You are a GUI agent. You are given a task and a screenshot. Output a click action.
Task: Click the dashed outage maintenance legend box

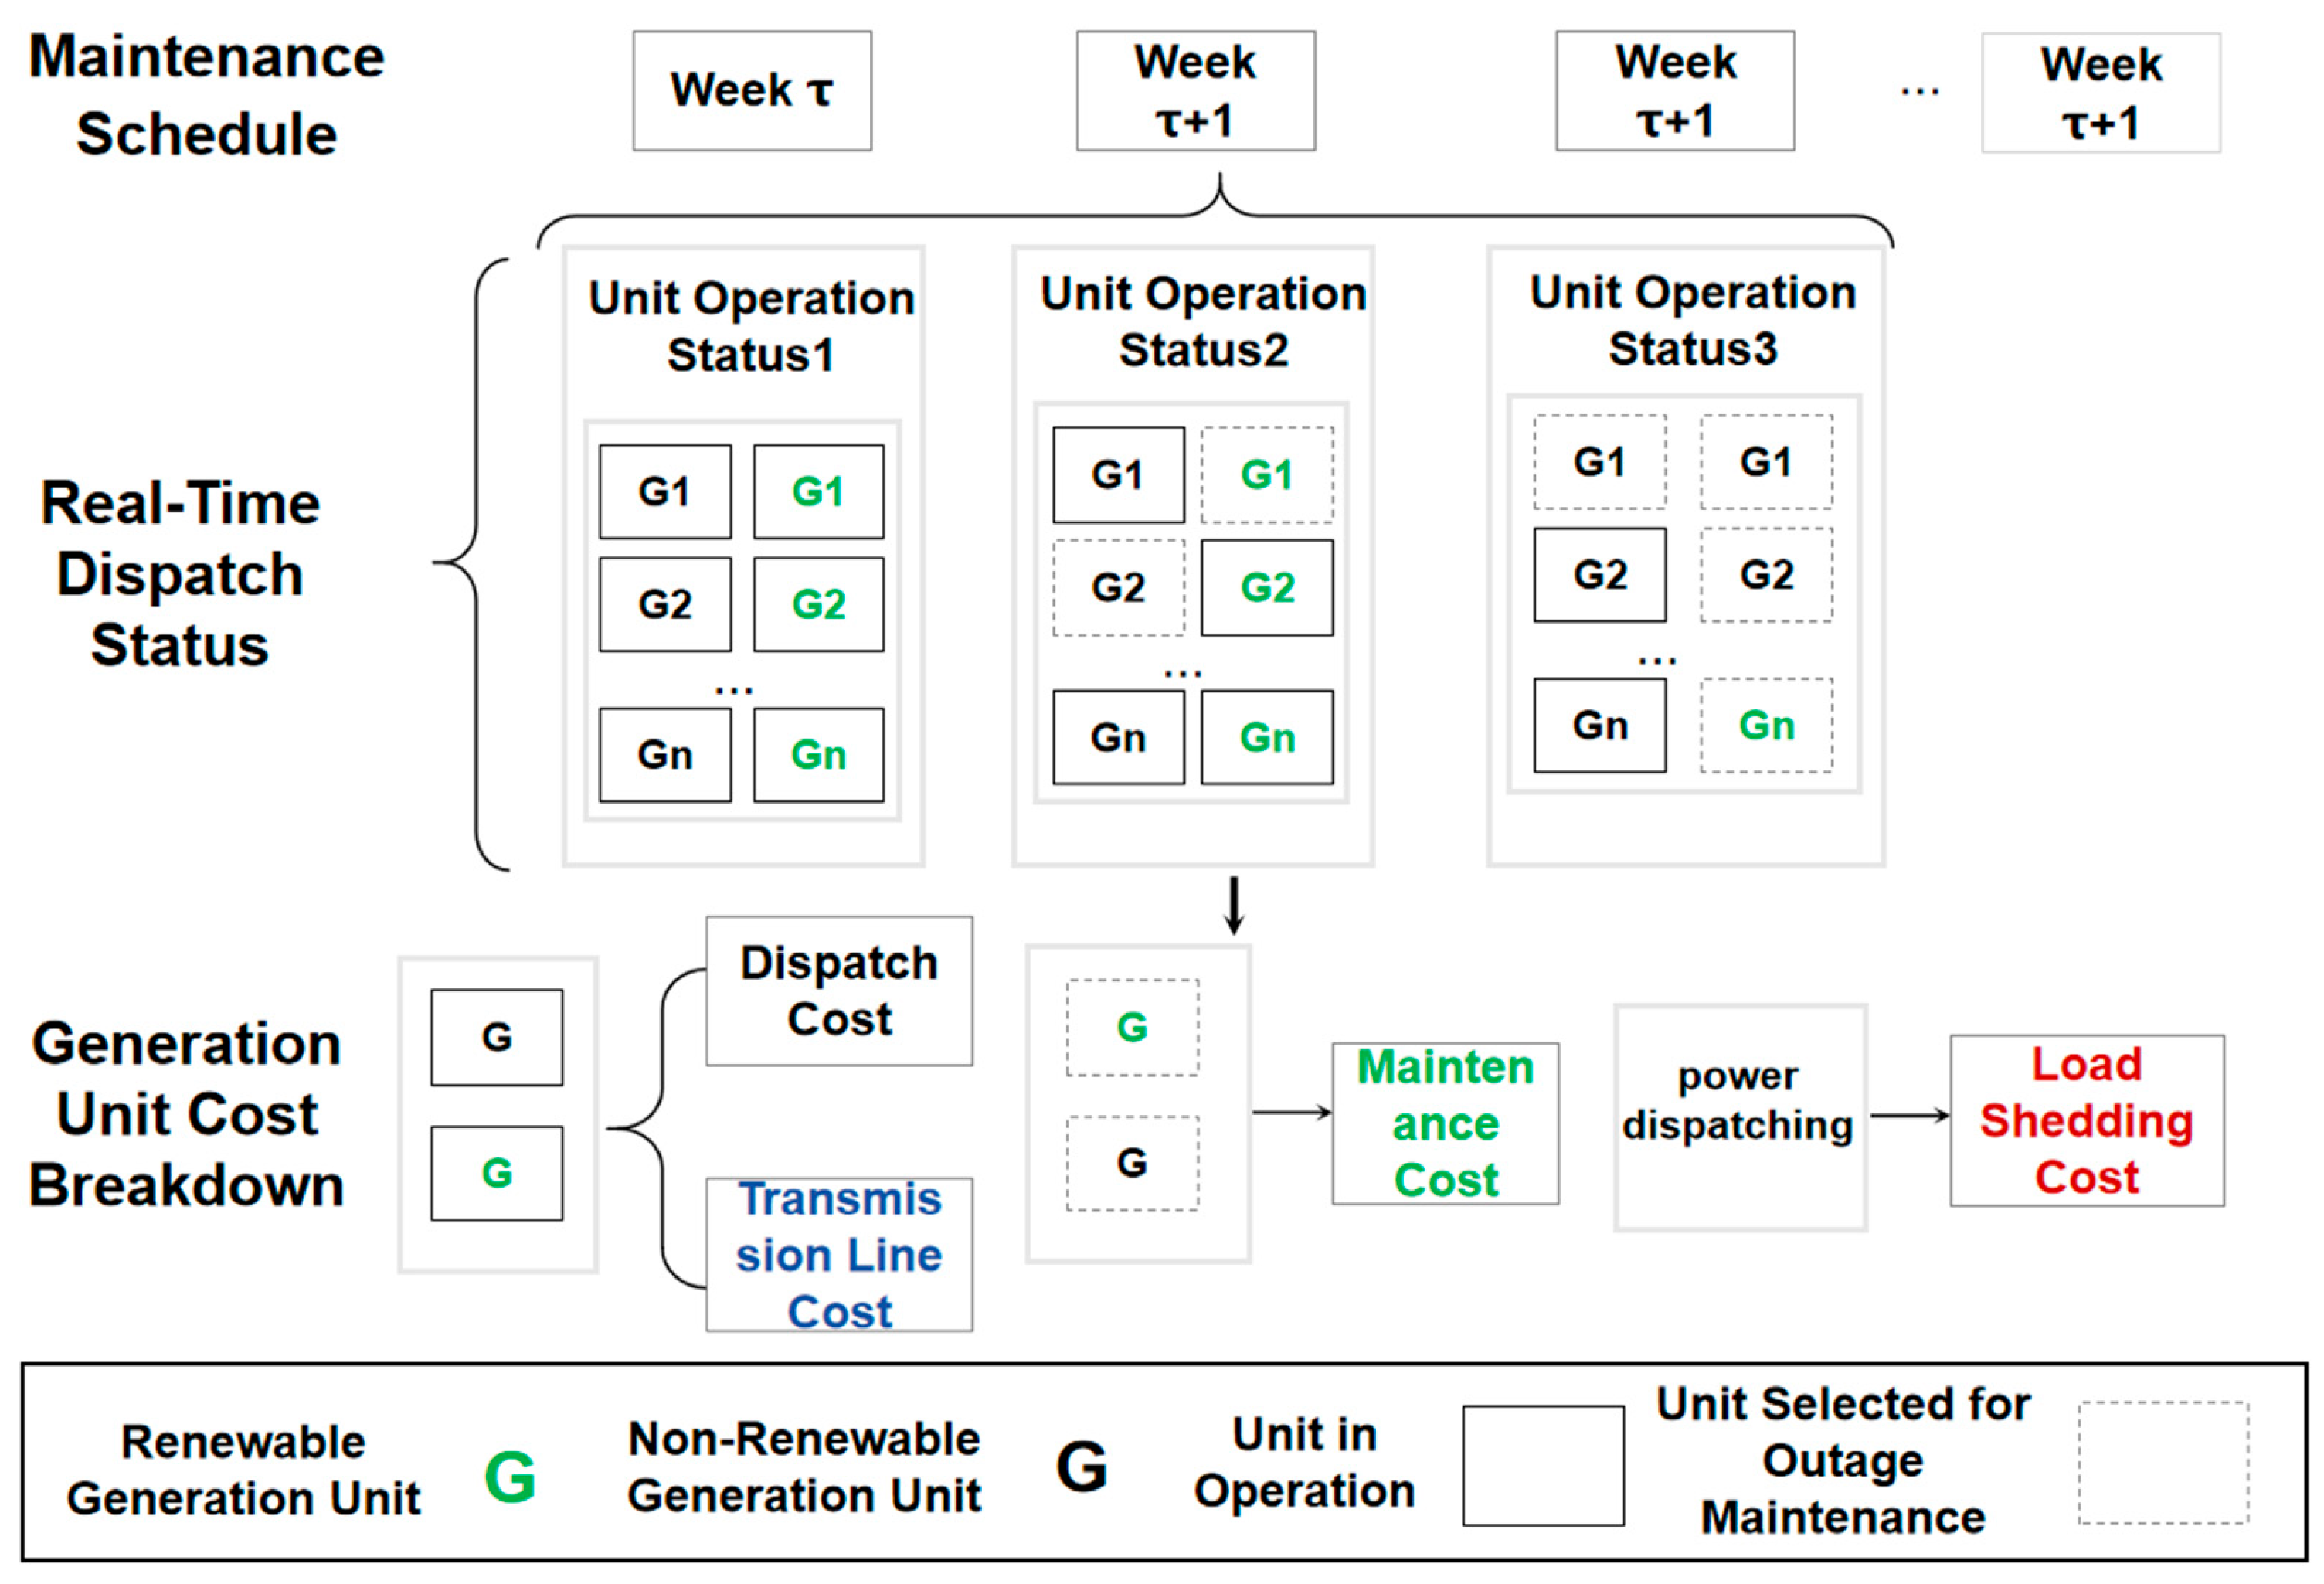(x=2163, y=1462)
